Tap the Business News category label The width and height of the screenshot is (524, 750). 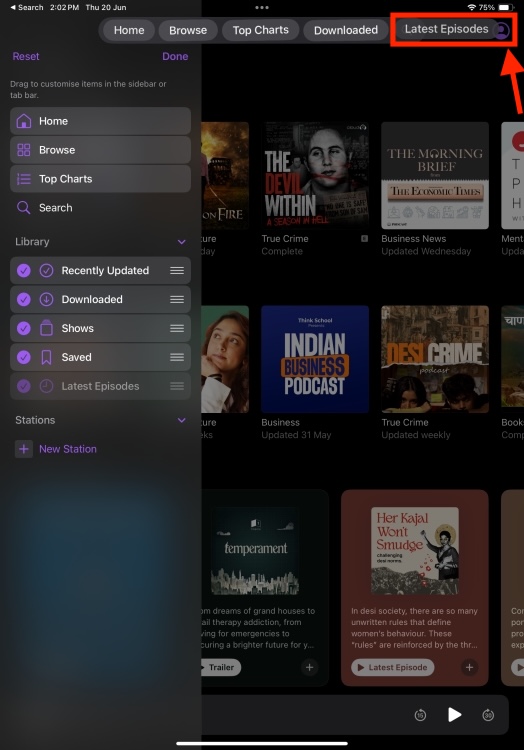point(414,239)
